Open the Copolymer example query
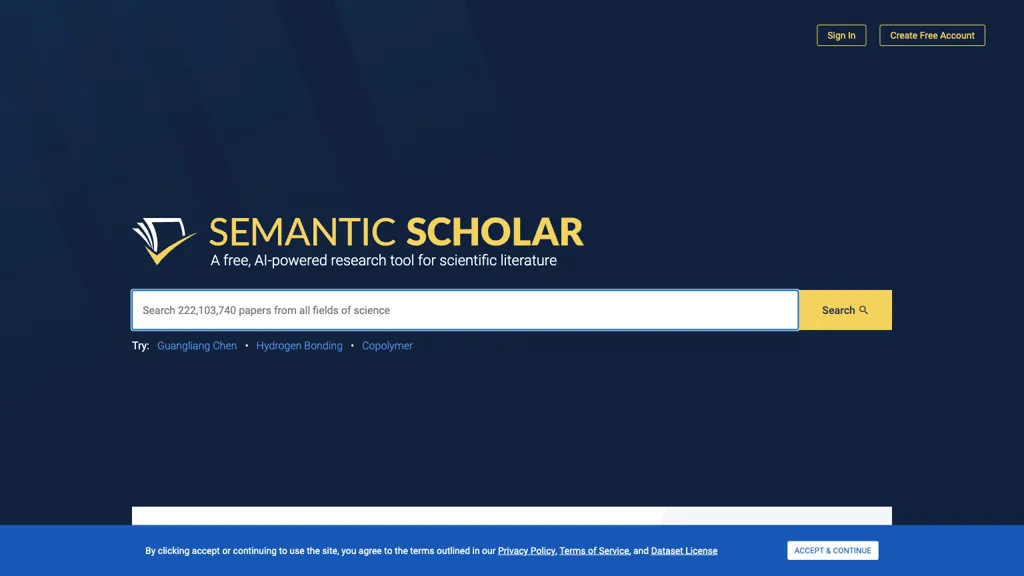1024x576 pixels. (x=387, y=345)
